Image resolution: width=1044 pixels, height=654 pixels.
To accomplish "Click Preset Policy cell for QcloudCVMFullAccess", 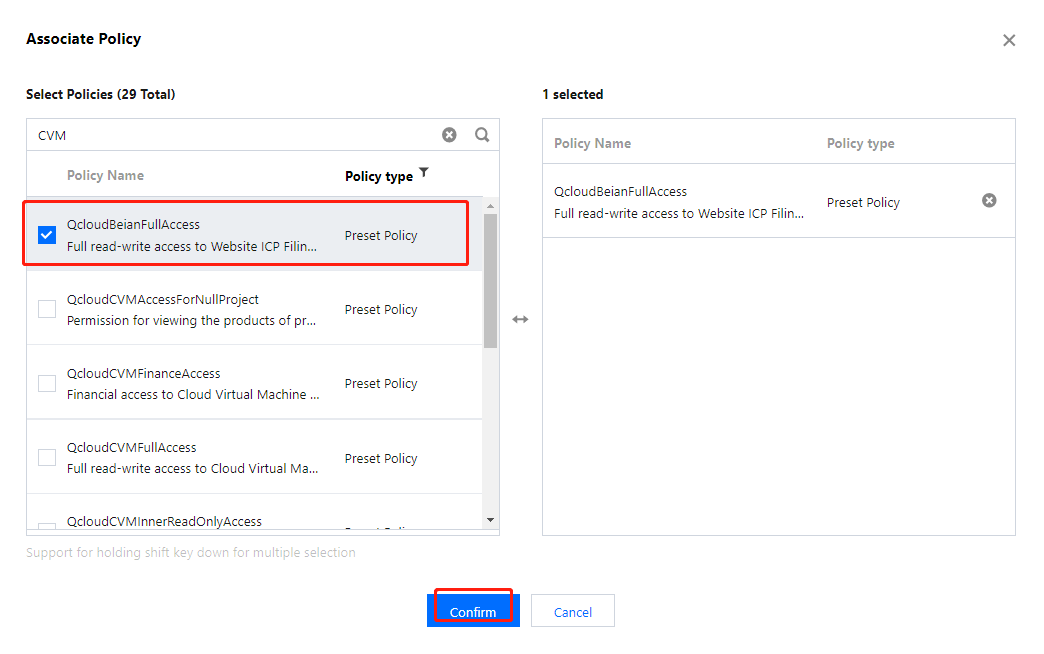I will pos(381,458).
